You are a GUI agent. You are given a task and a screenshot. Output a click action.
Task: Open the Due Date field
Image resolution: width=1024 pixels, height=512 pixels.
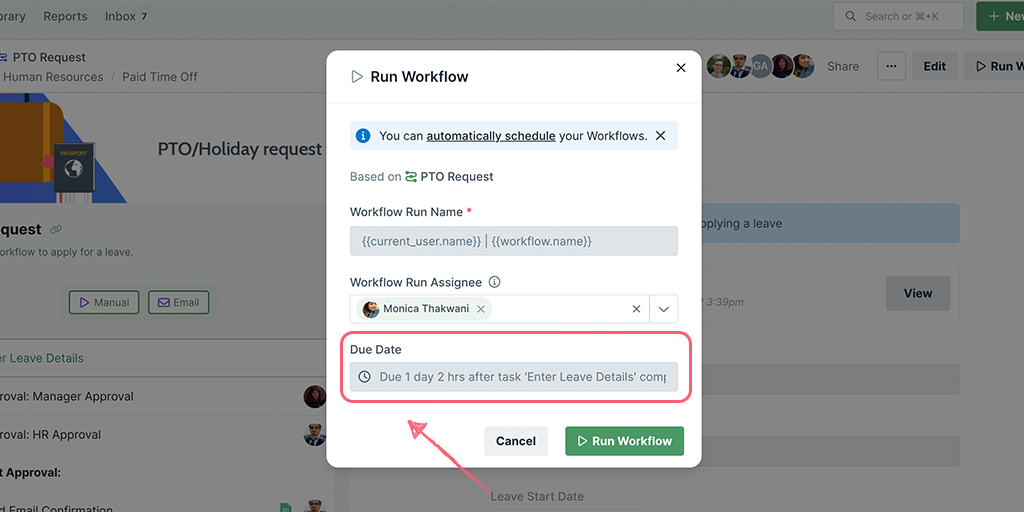click(x=513, y=377)
